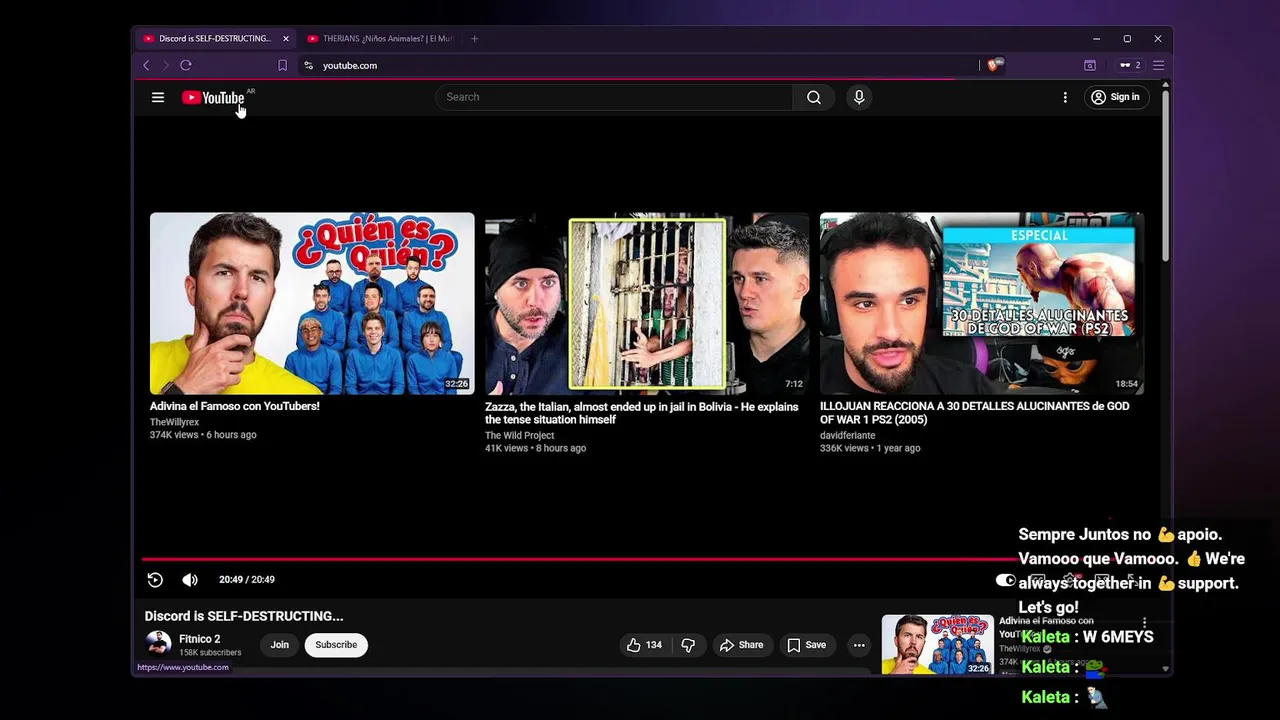Click the Sign in button
Screen dimensions: 1280x720
pos(1115,97)
